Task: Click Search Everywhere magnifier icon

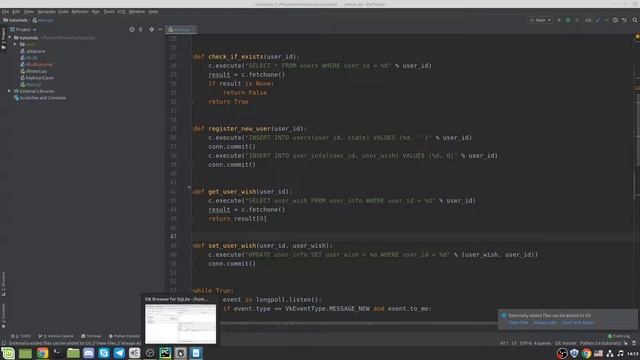Action: pos(635,20)
